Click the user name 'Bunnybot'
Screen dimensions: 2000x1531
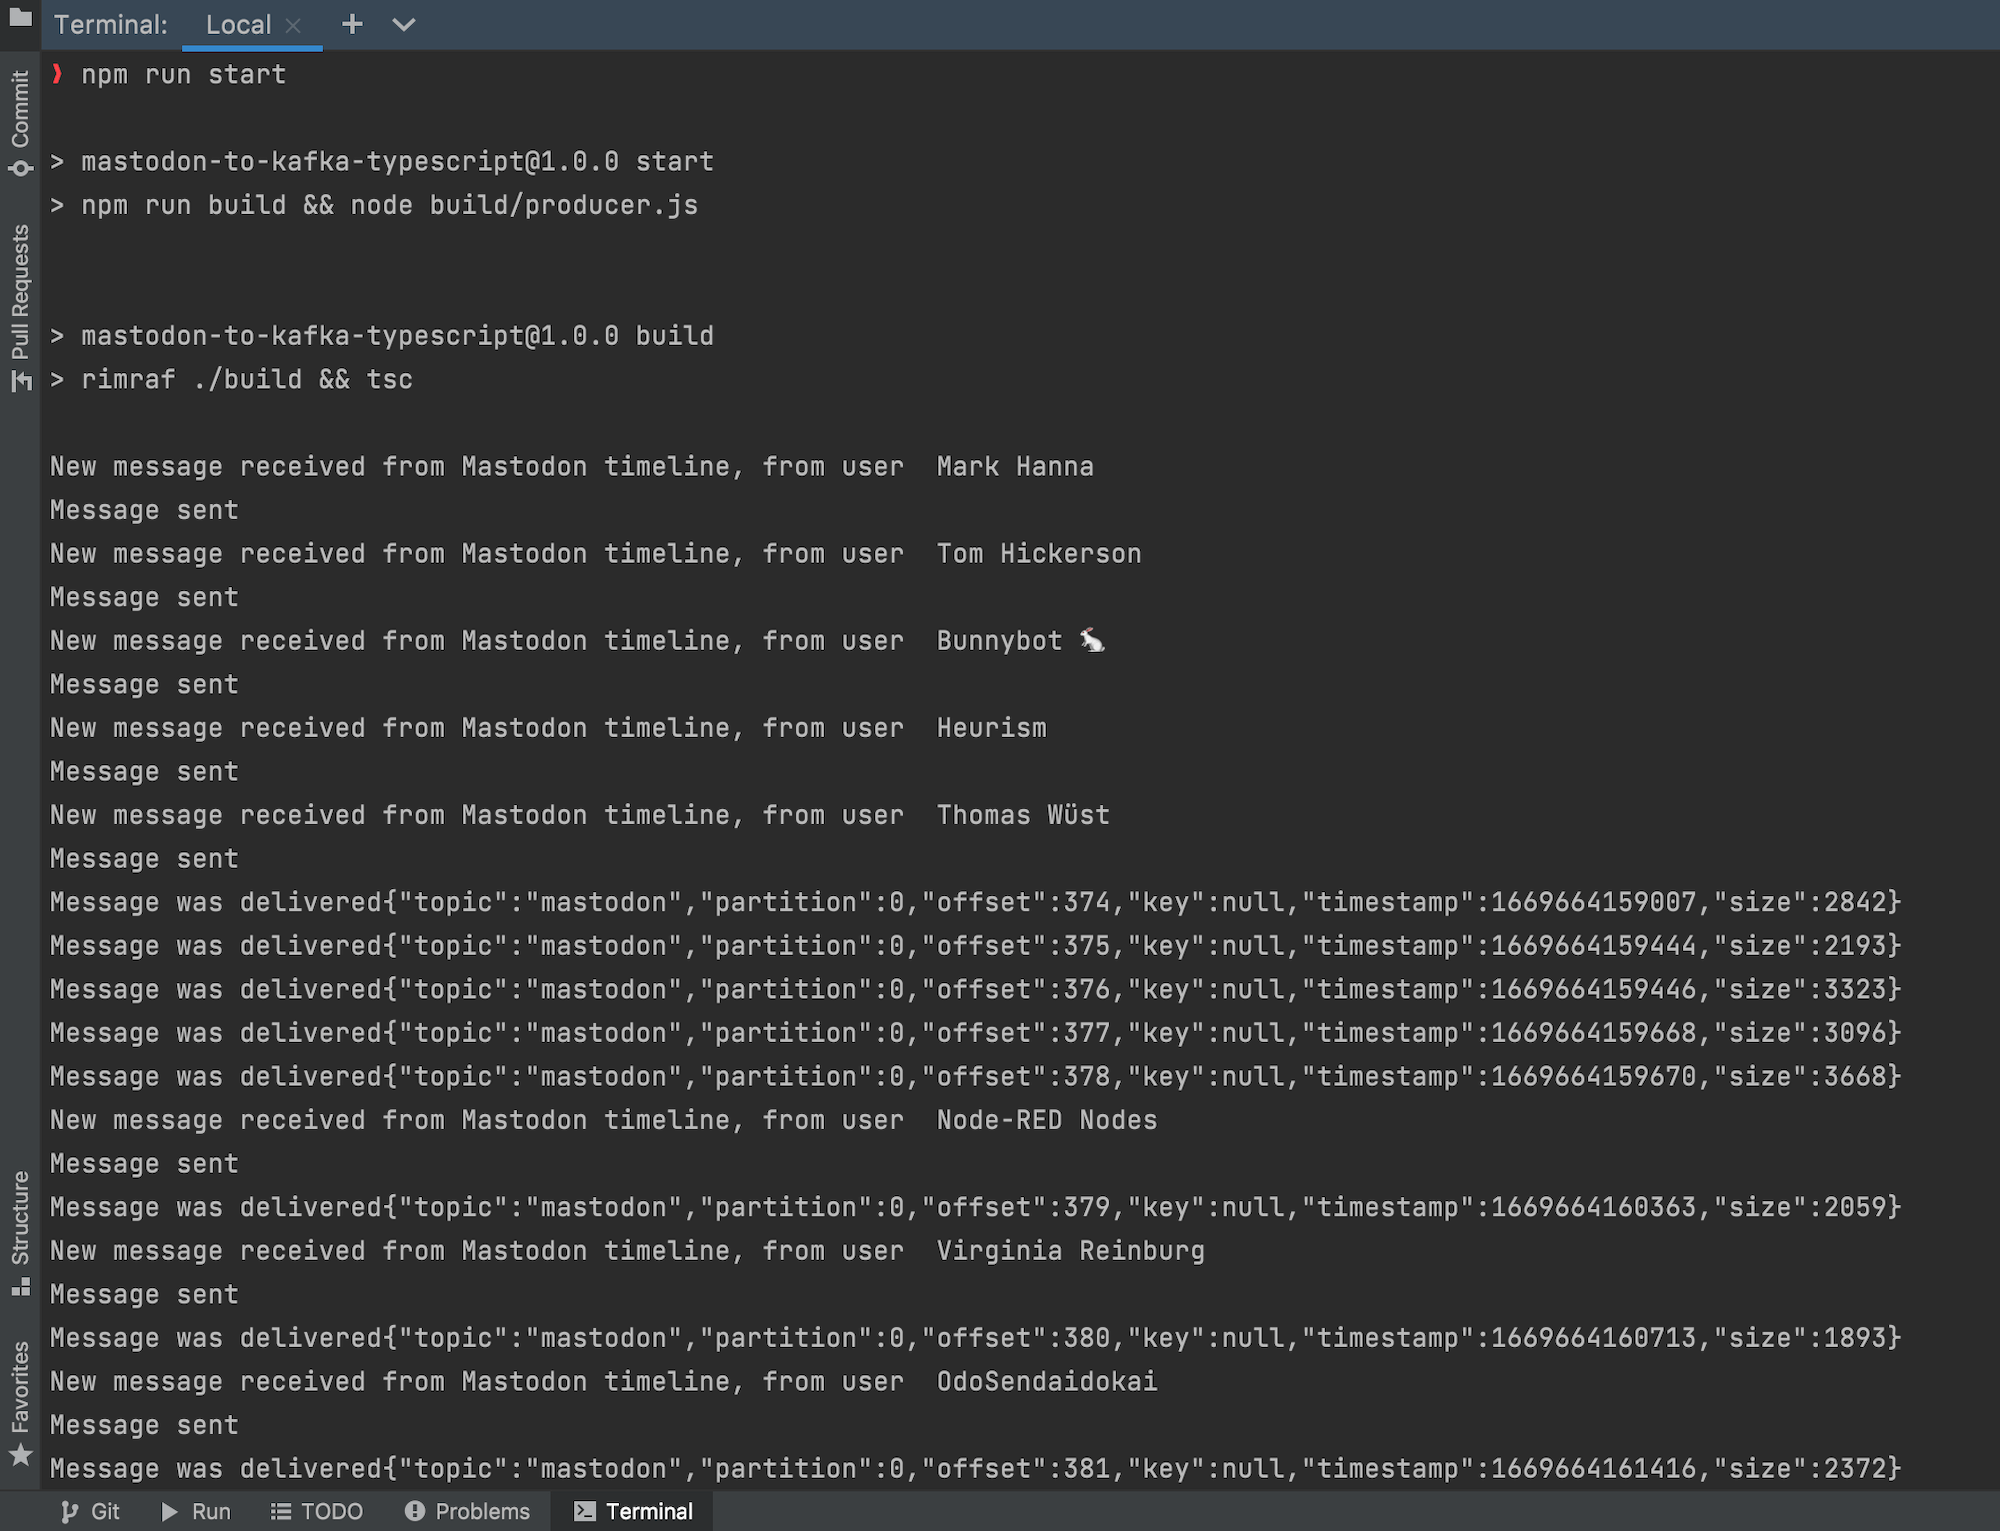click(x=1000, y=641)
